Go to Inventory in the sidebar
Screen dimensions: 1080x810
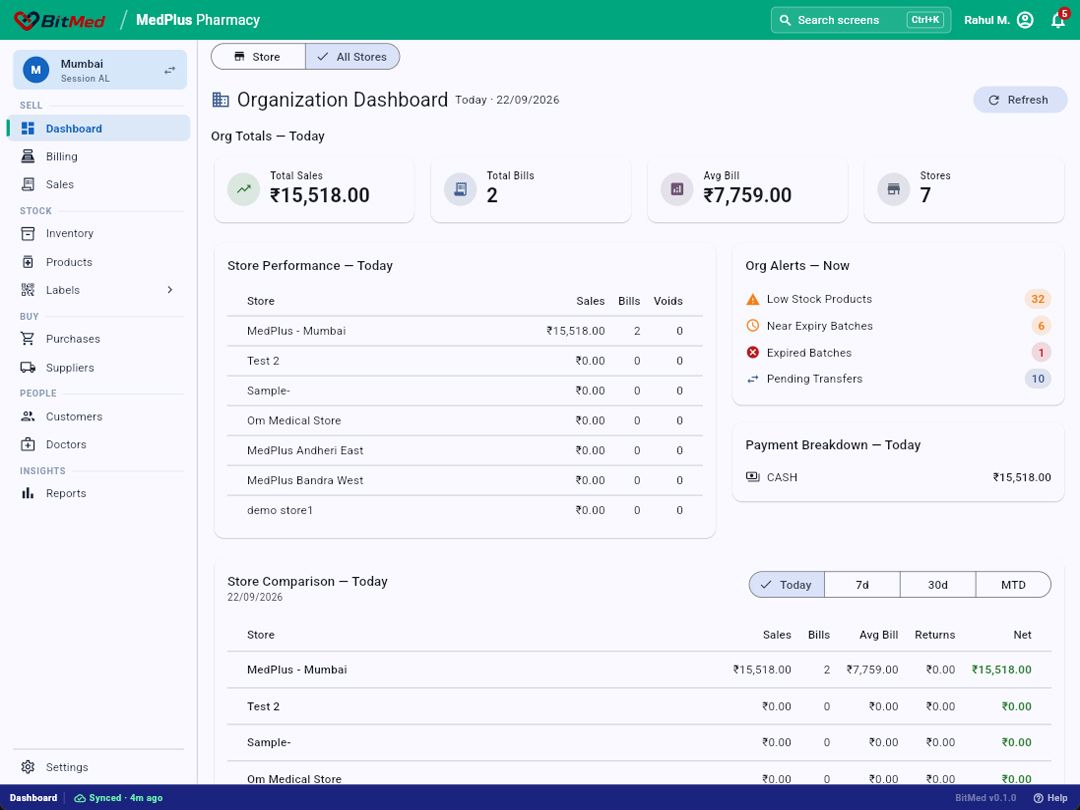99,233
